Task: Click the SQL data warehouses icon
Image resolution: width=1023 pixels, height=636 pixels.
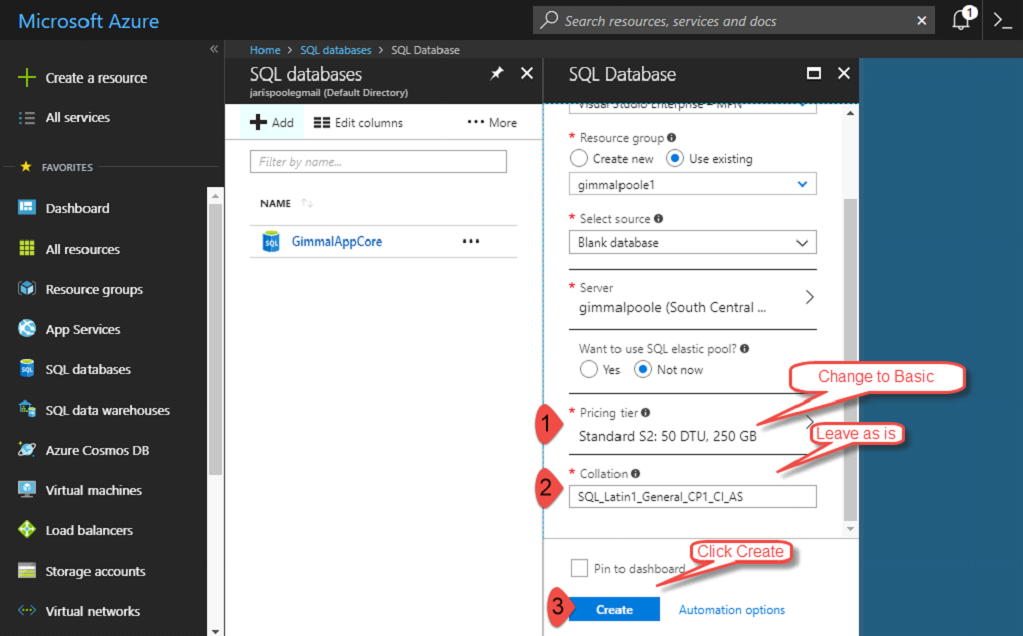Action: (x=27, y=410)
